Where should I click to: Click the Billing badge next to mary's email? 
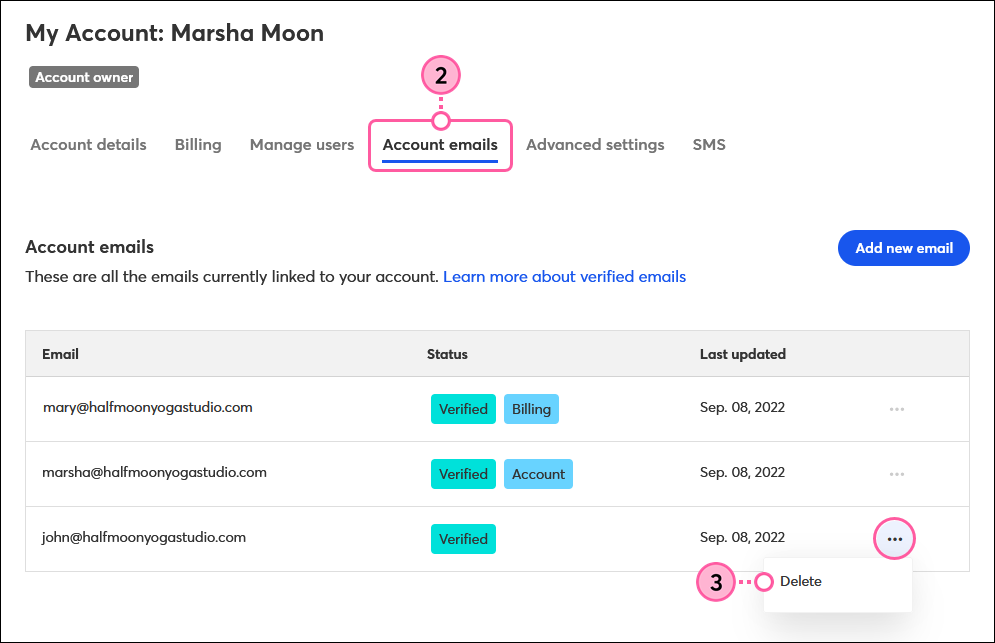click(531, 408)
